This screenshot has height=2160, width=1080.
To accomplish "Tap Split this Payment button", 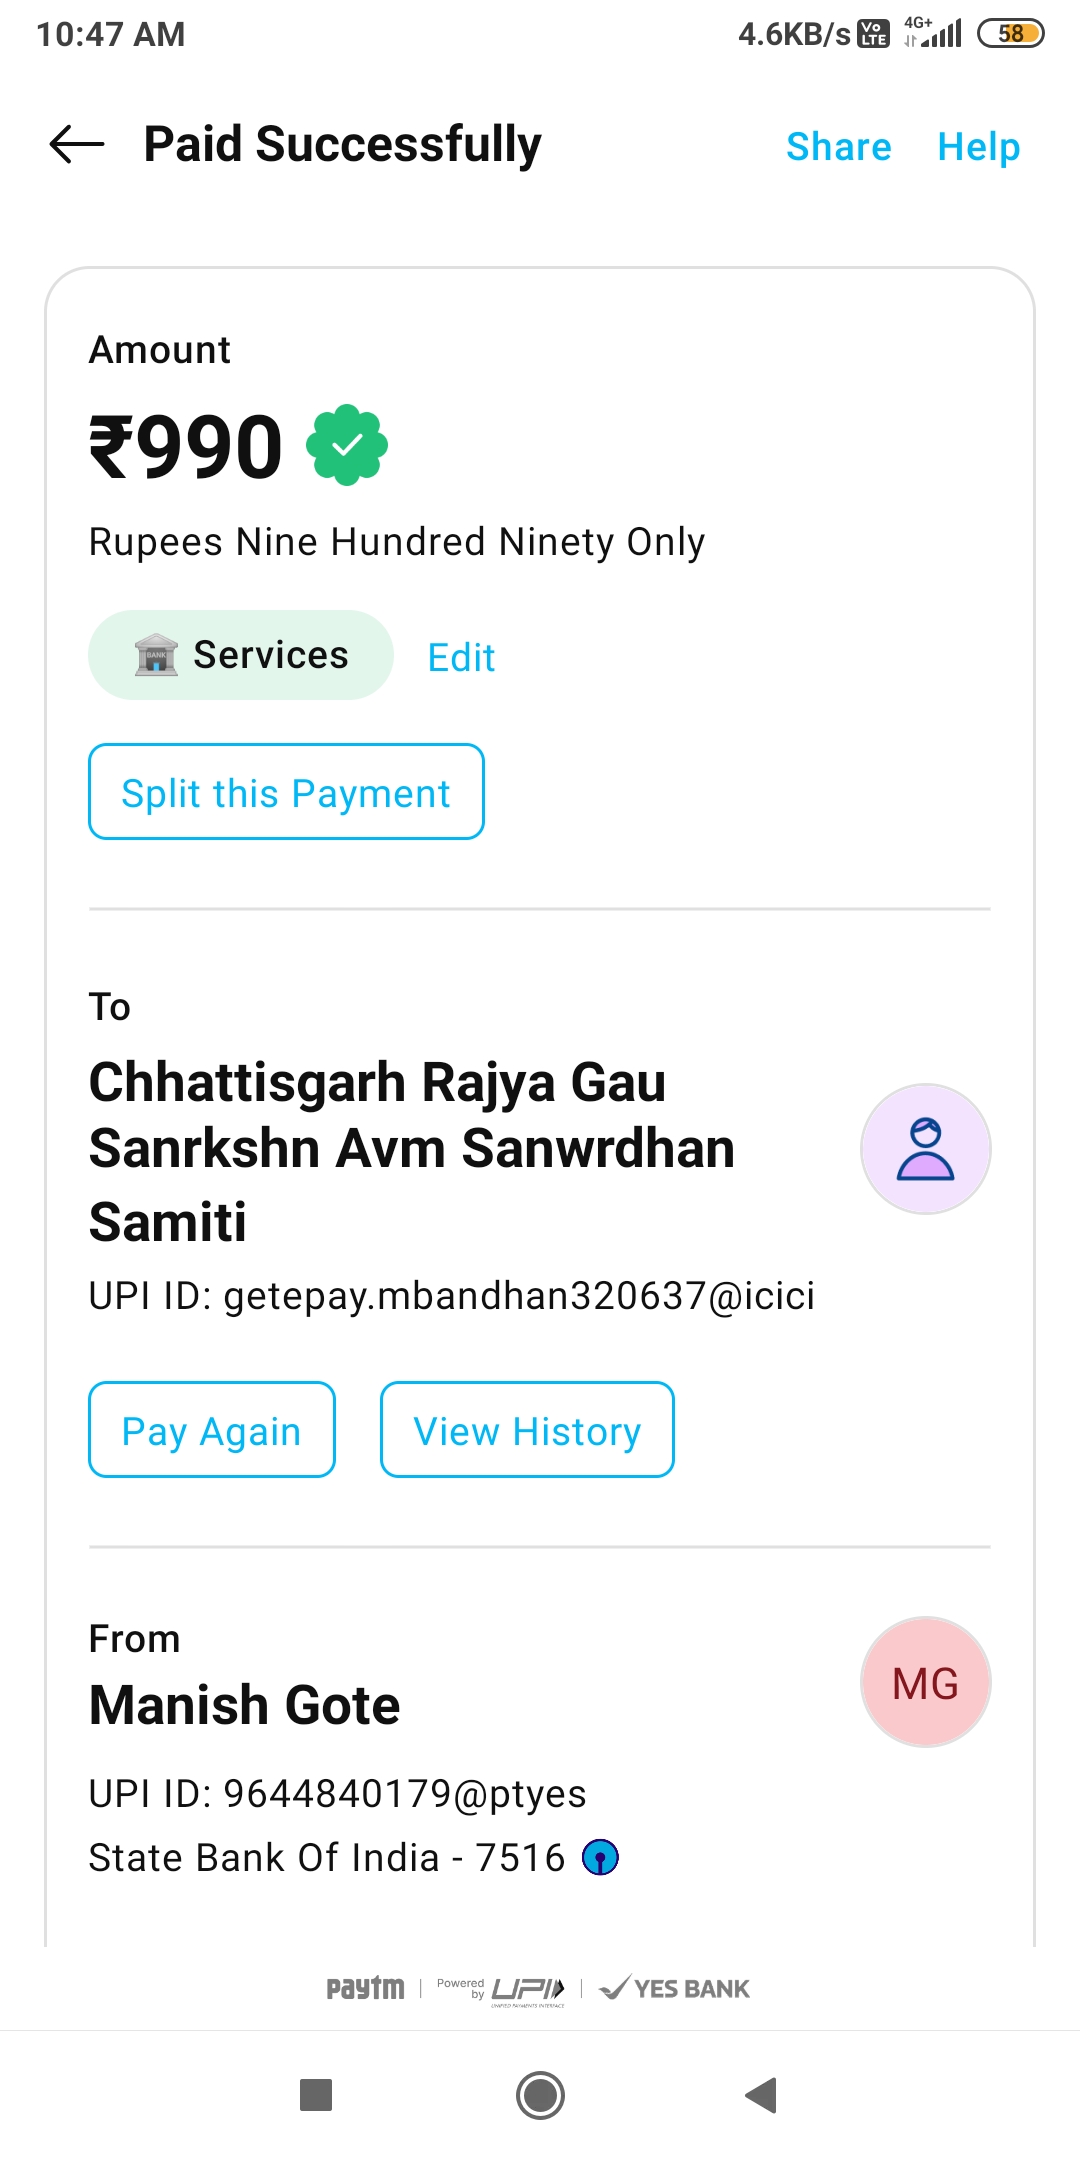I will (x=286, y=792).
